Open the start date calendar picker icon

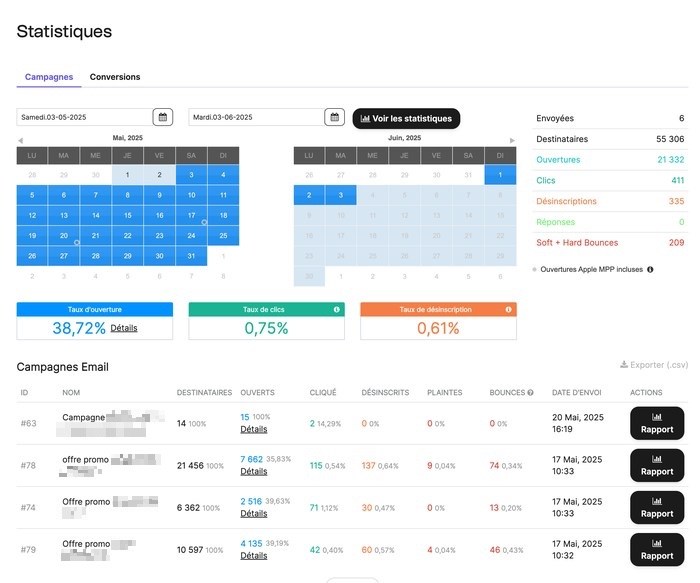[163, 117]
